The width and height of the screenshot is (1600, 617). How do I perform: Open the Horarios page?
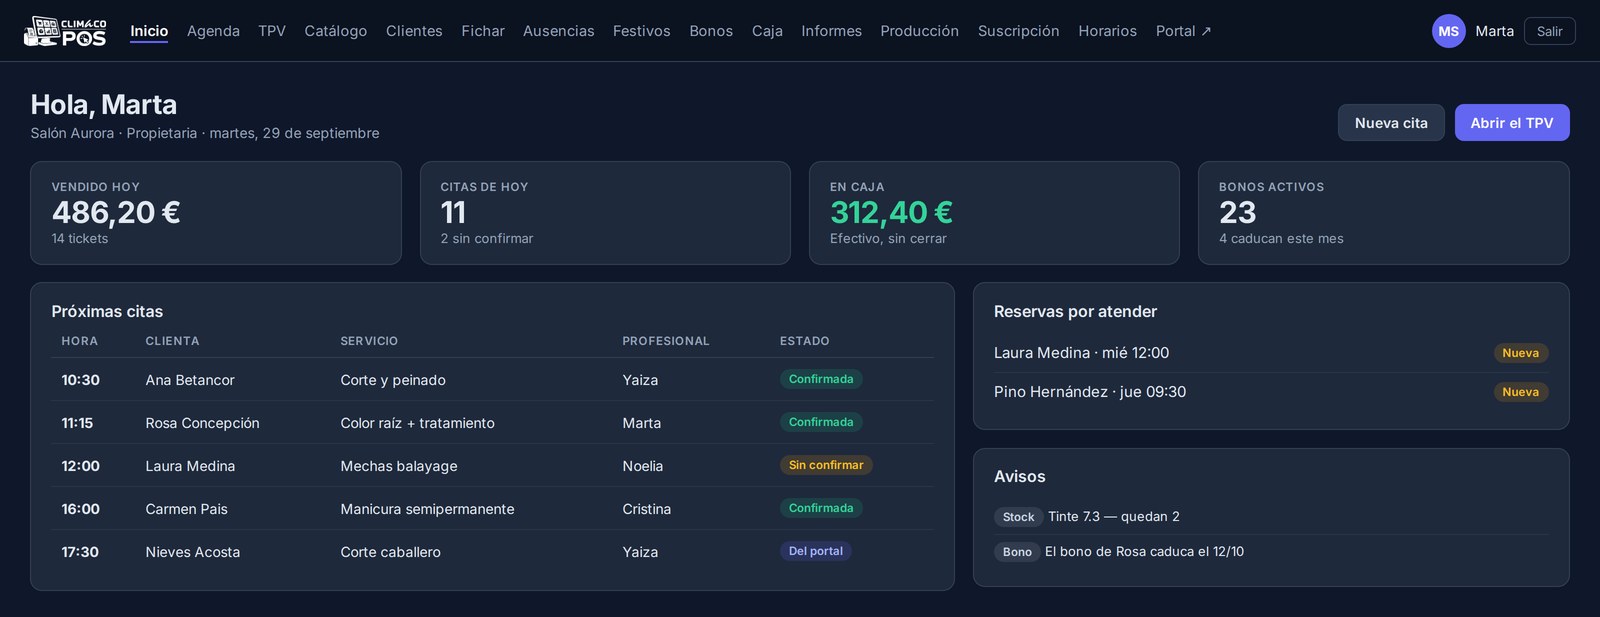click(x=1108, y=31)
